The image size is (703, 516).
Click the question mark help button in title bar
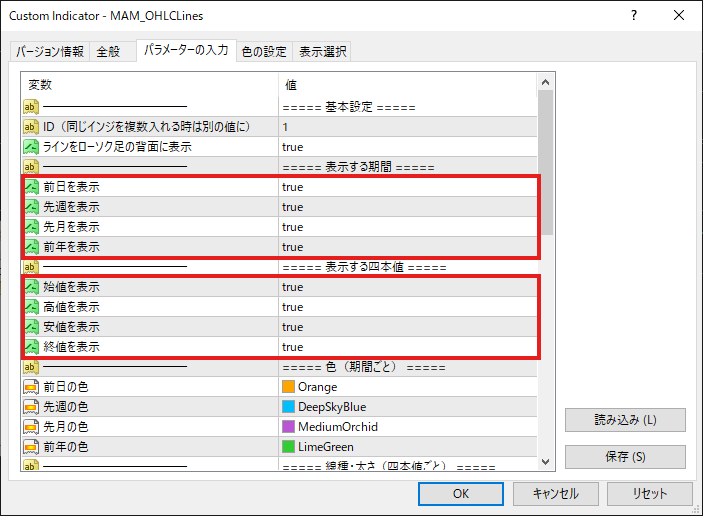pos(634,15)
